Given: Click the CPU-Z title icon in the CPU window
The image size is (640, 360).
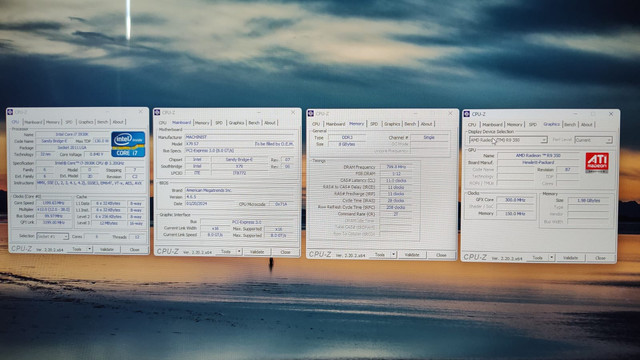Looking at the screenshot, I should click(11, 112).
